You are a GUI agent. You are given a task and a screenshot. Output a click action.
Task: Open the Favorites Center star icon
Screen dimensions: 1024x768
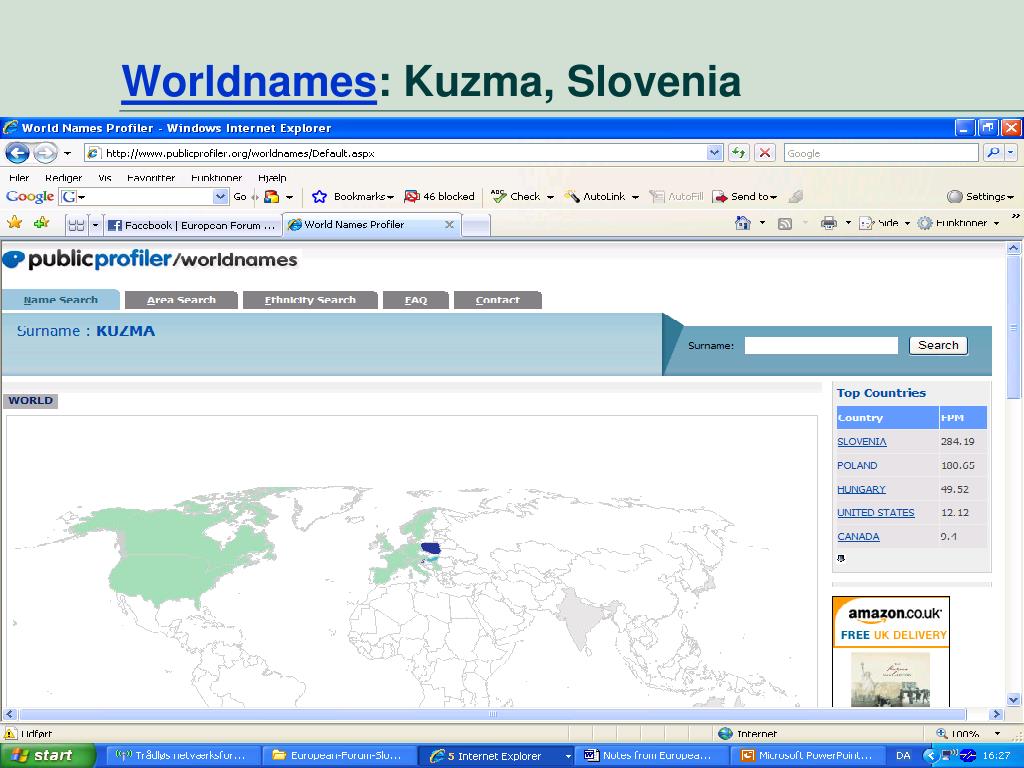[x=14, y=223]
